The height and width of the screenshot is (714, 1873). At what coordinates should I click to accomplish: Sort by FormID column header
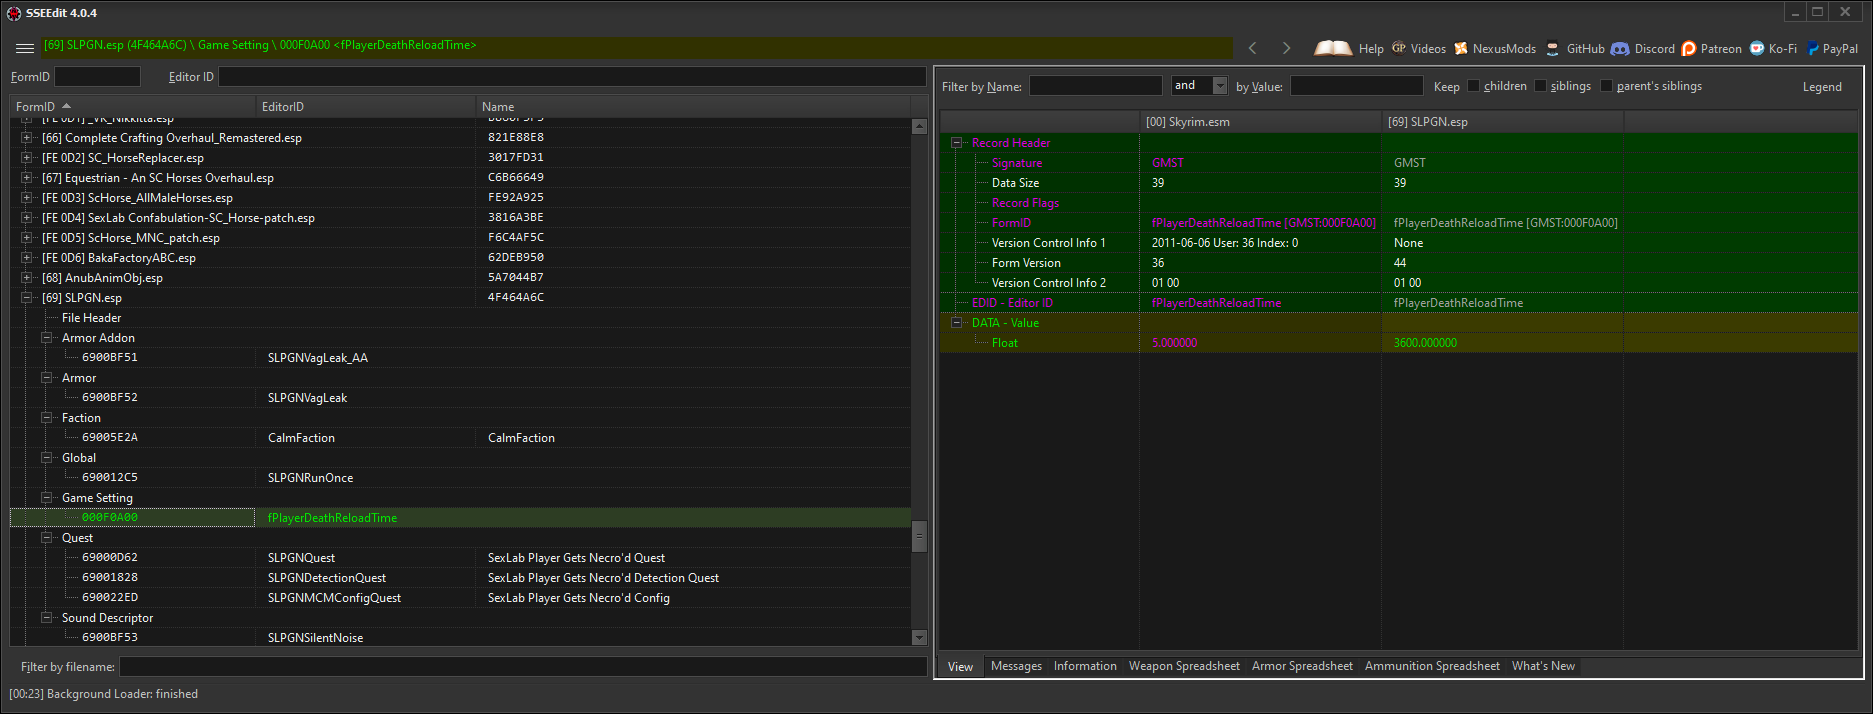coord(132,107)
